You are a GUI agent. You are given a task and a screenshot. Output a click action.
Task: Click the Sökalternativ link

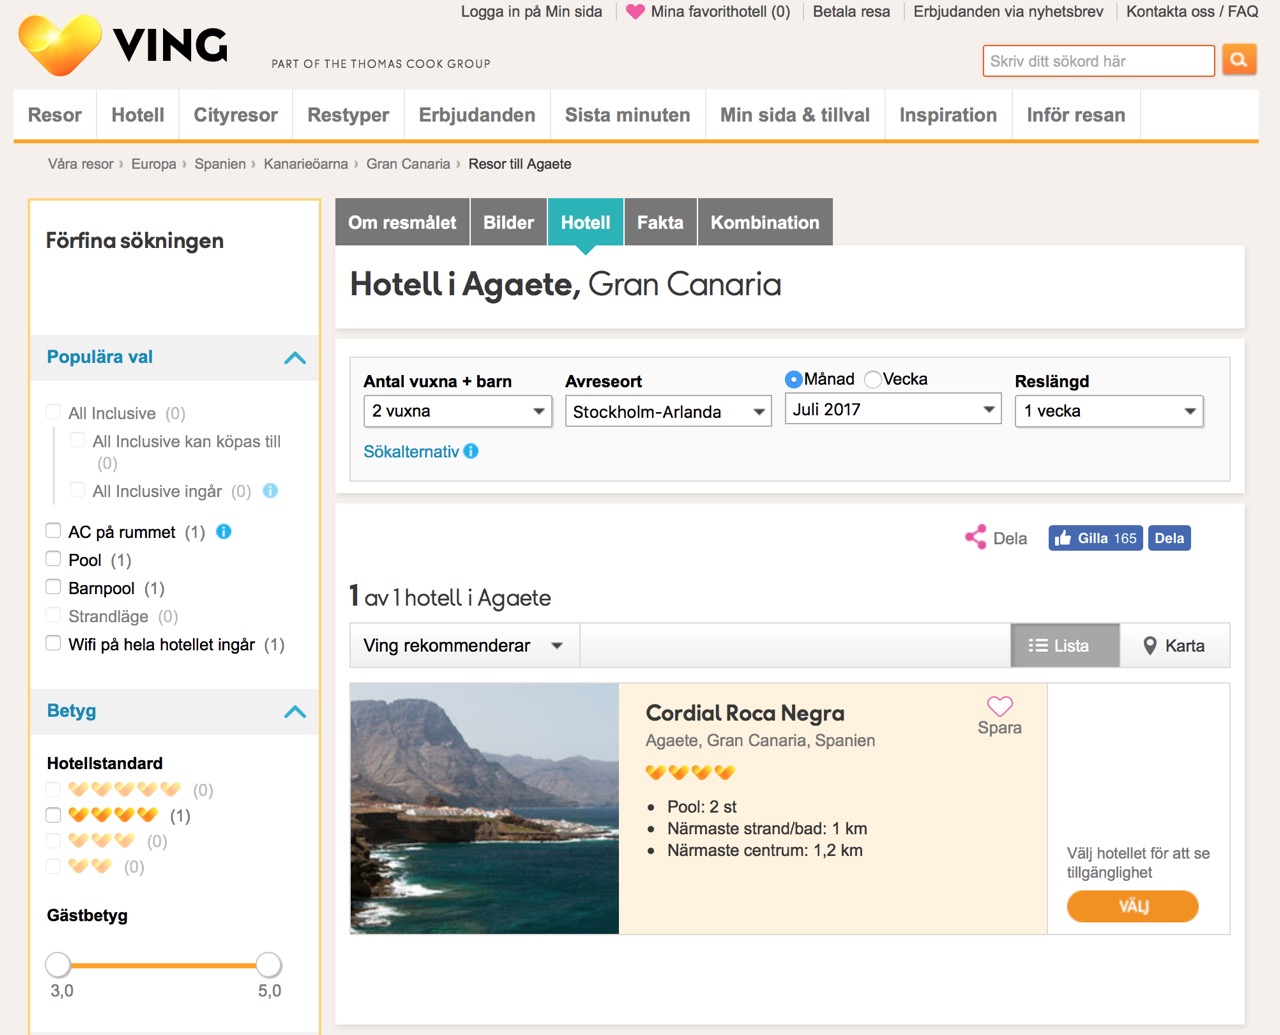coord(411,452)
